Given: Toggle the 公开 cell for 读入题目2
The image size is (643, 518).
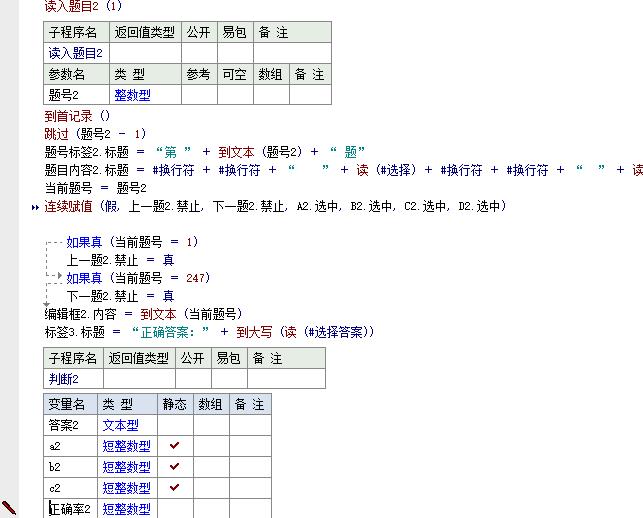Looking at the screenshot, I should [x=197, y=53].
